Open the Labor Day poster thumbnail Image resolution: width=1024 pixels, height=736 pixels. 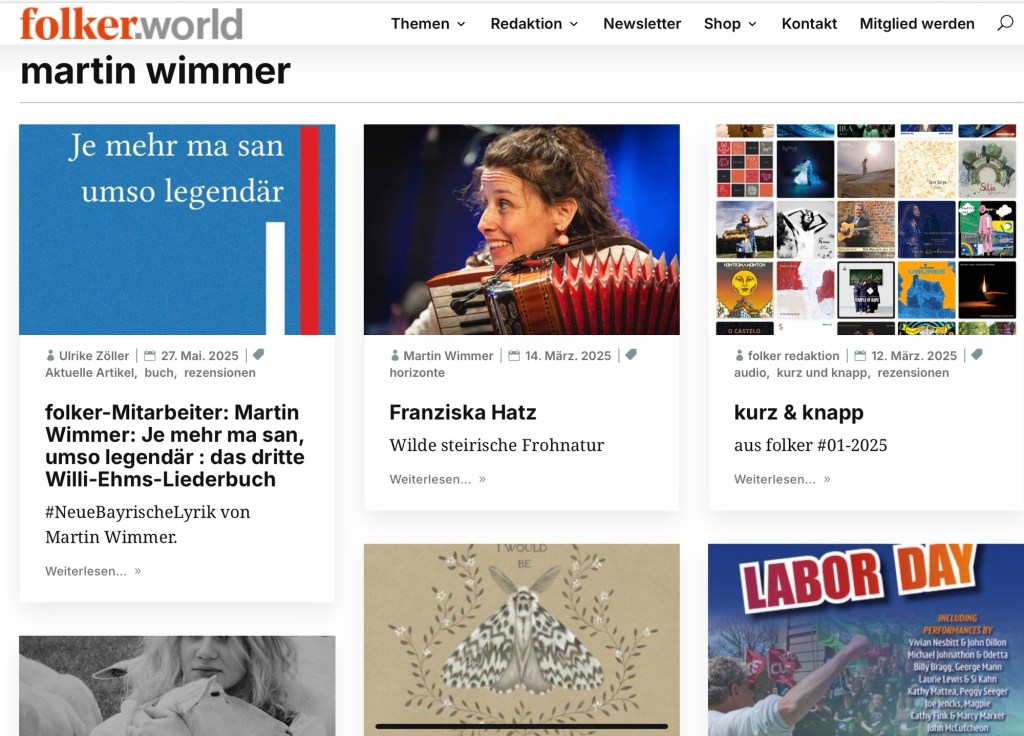pos(866,640)
